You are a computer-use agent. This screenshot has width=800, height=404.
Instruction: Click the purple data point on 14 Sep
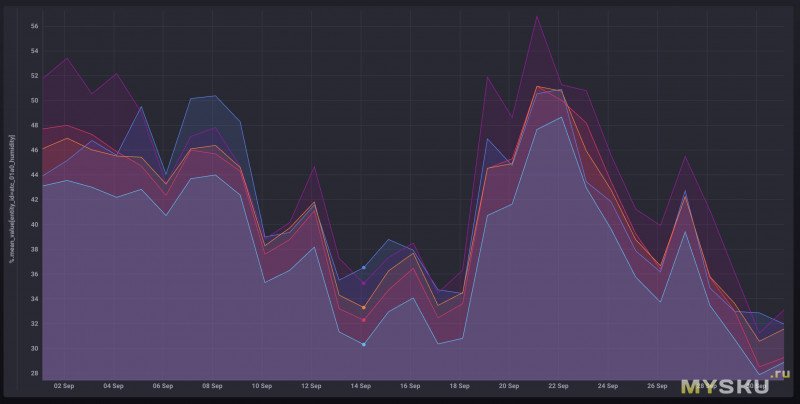tap(363, 283)
